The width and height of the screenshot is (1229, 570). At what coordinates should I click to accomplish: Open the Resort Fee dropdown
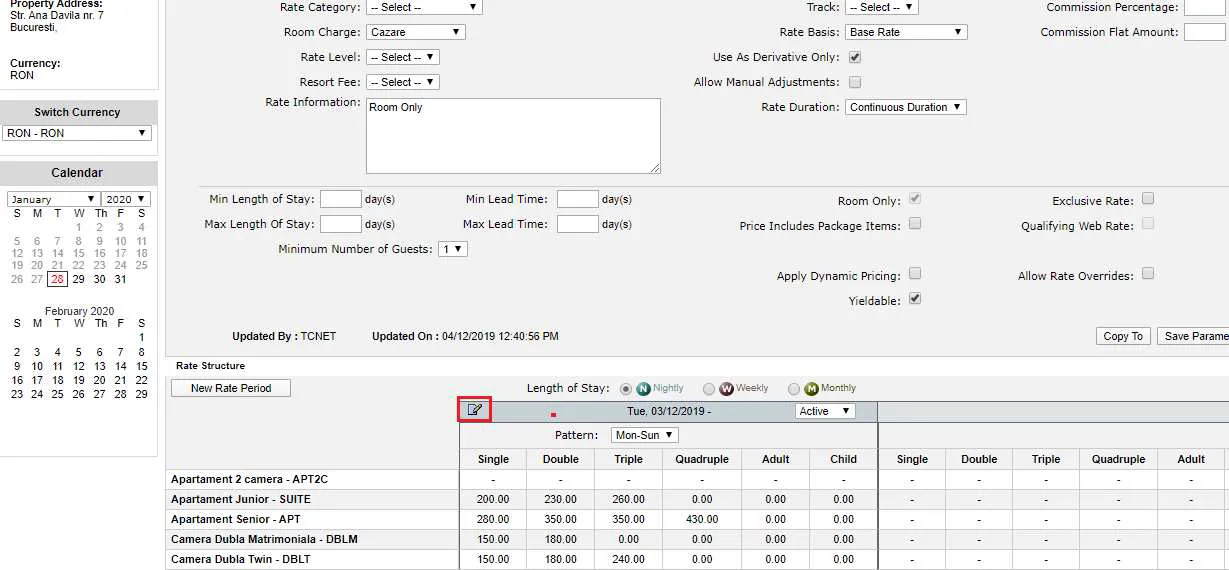(402, 82)
